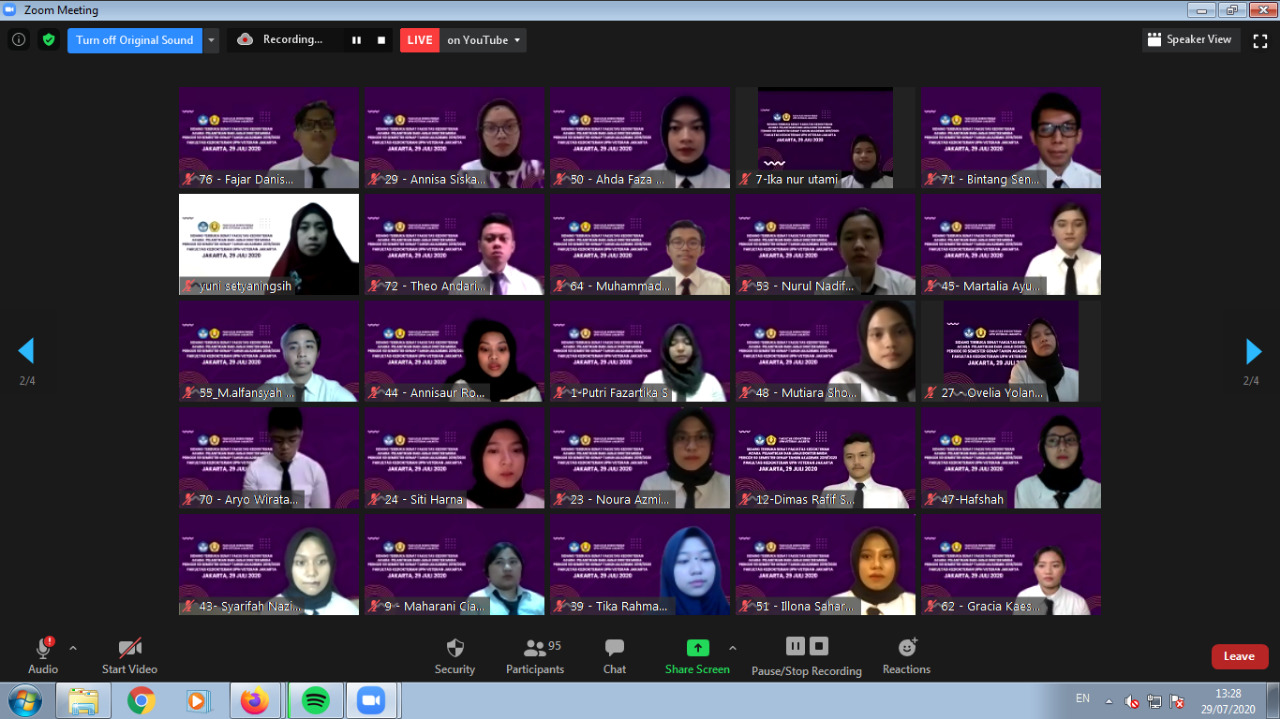Pause the meeting recording via top toolbar

[355, 40]
